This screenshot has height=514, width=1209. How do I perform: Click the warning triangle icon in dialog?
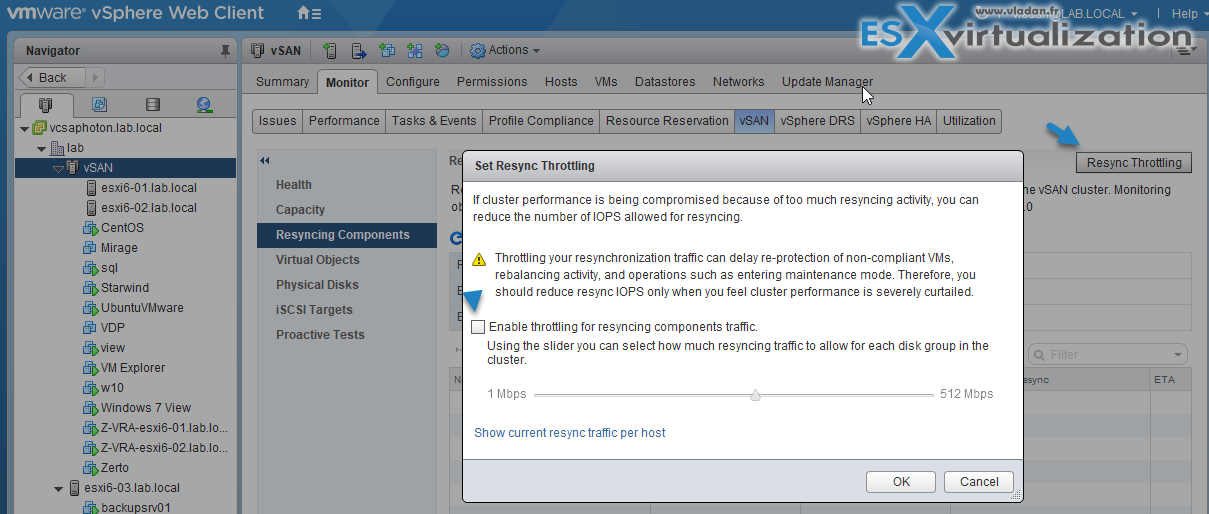click(478, 258)
